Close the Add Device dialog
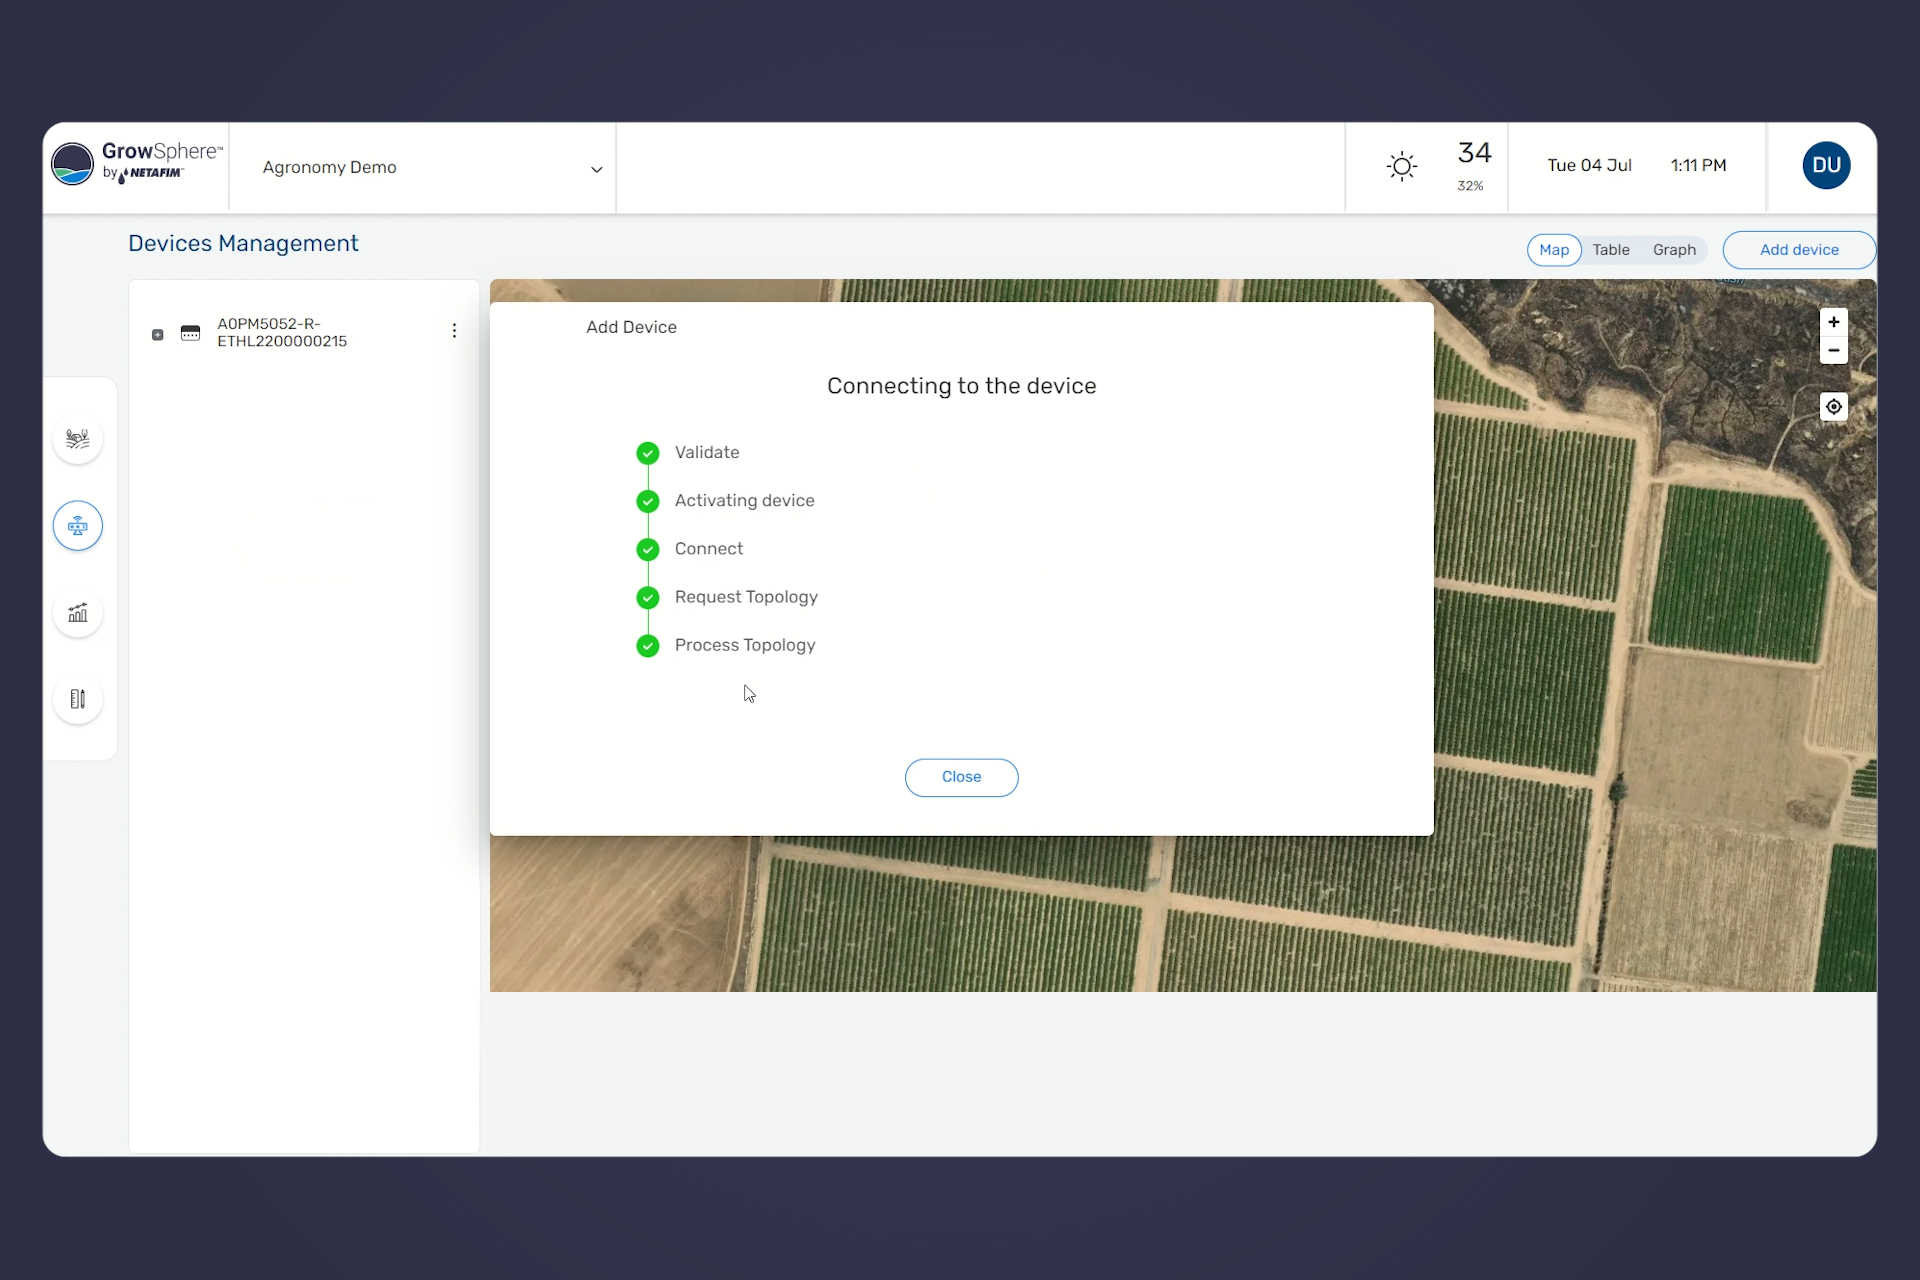This screenshot has height=1280, width=1920. click(x=961, y=777)
